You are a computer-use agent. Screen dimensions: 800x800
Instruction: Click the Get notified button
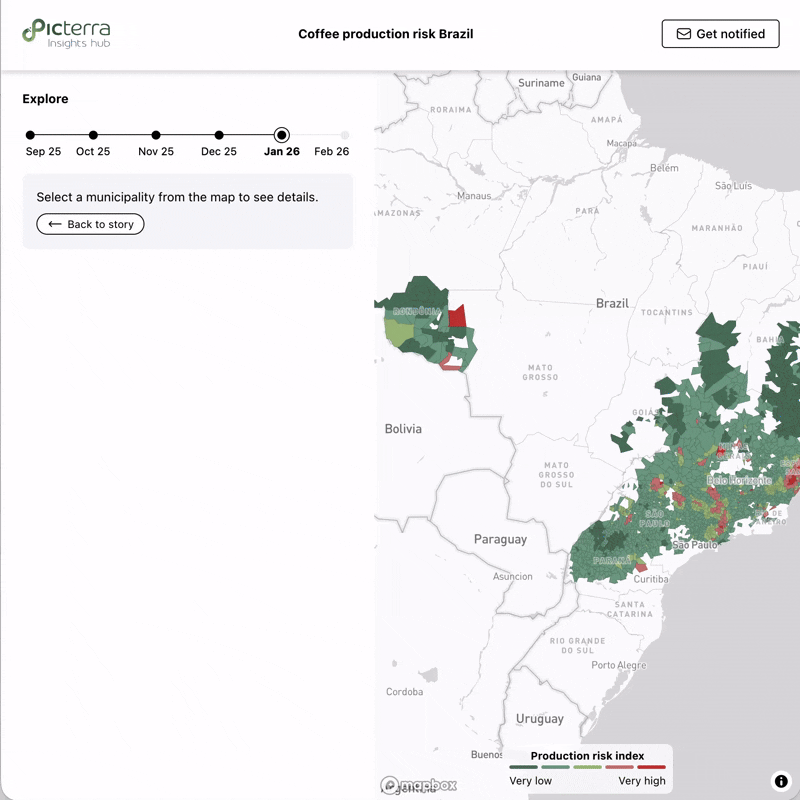pyautogui.click(x=719, y=33)
